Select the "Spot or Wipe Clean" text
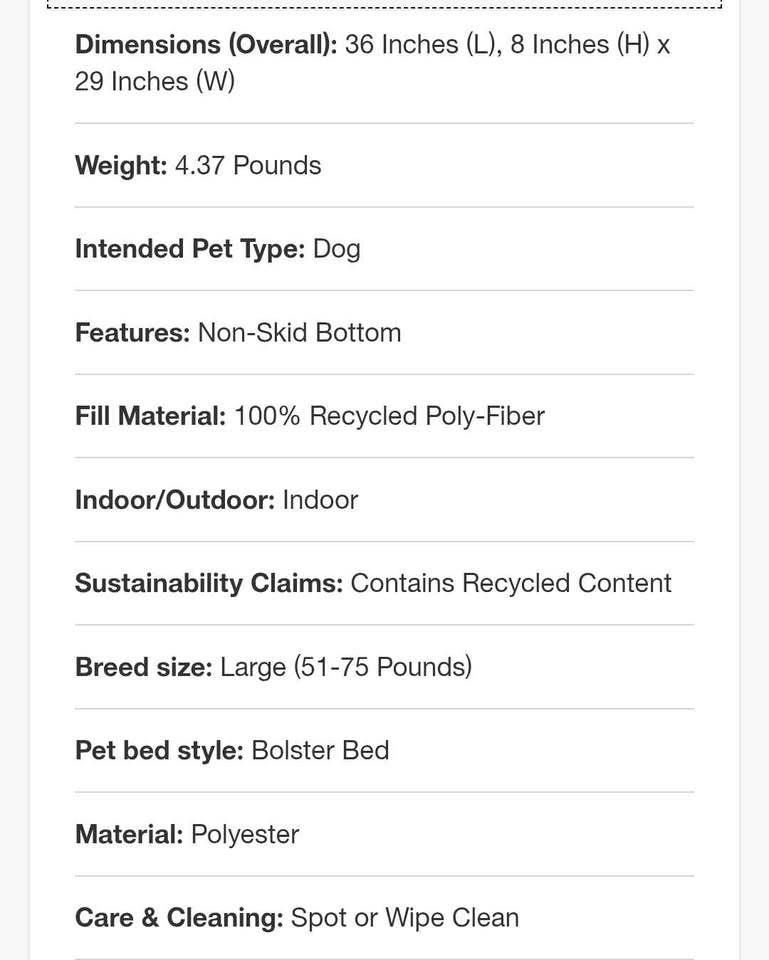769x960 pixels. click(x=405, y=918)
